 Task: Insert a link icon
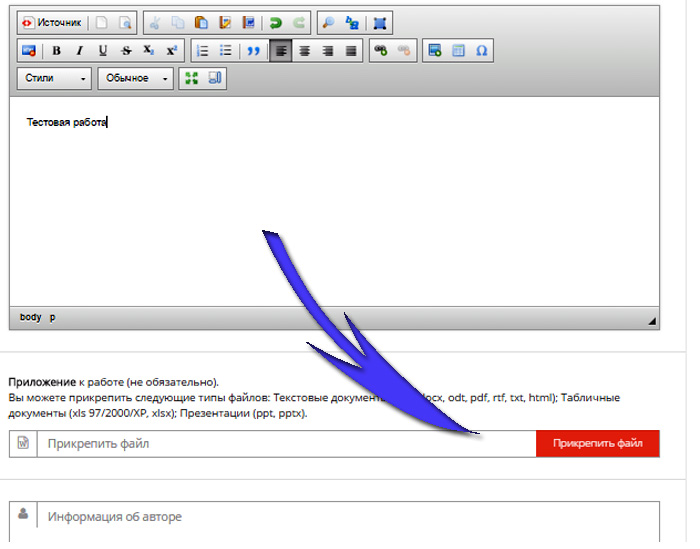point(381,50)
